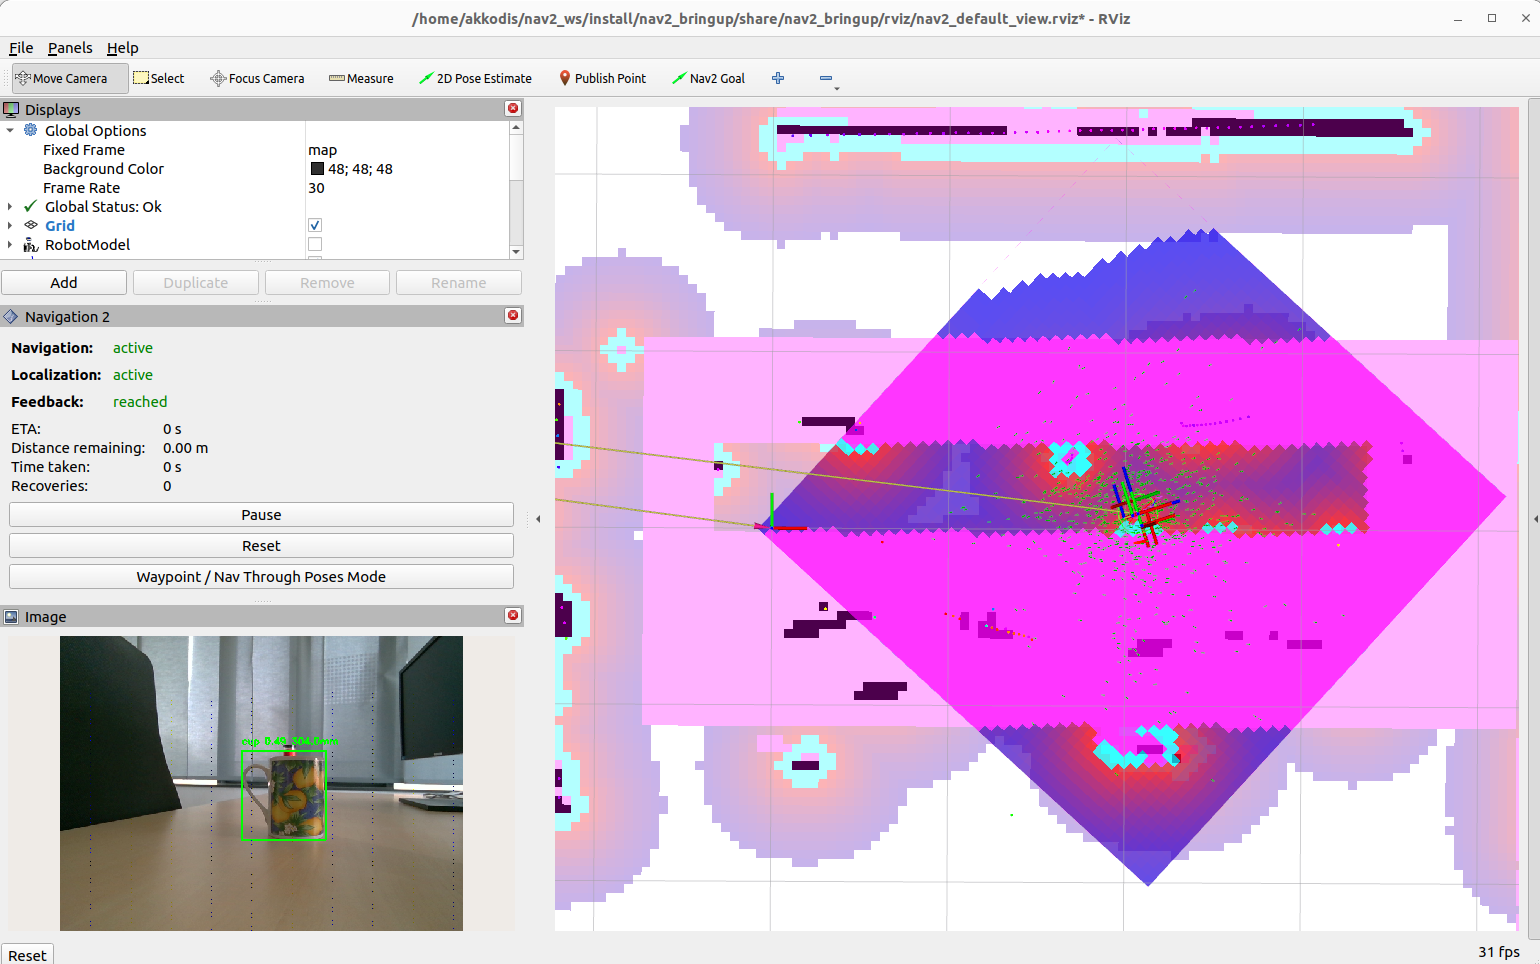
Task: Click the Pause navigation button
Action: point(261,514)
